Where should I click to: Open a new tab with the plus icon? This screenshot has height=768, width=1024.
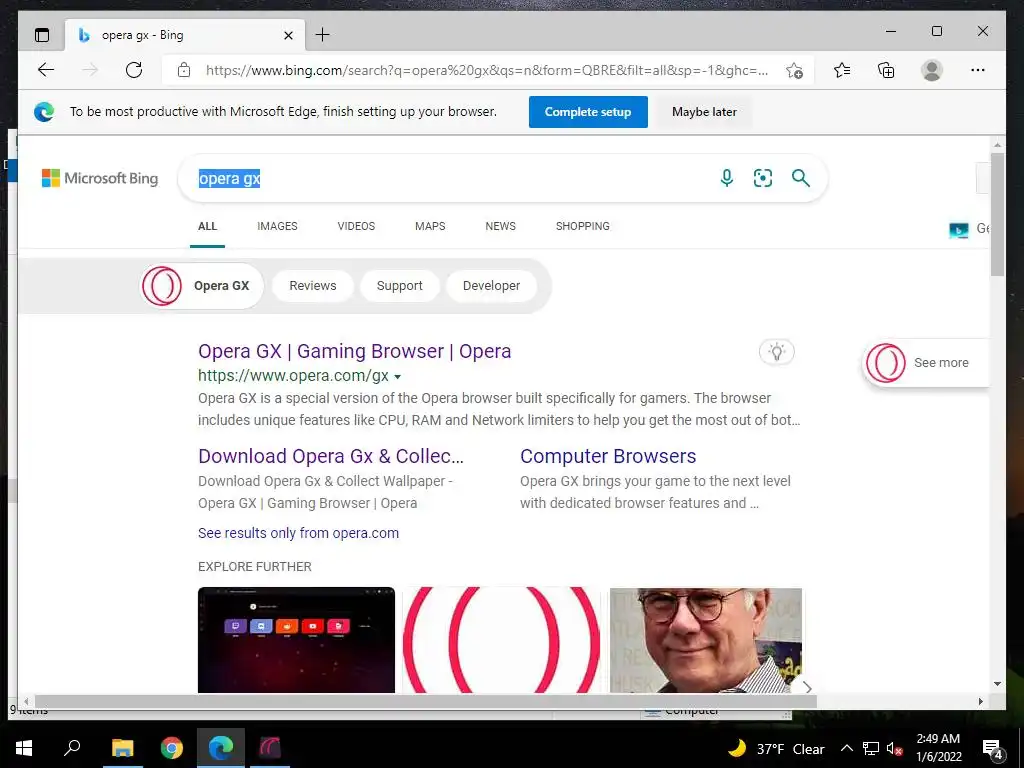[x=323, y=35]
